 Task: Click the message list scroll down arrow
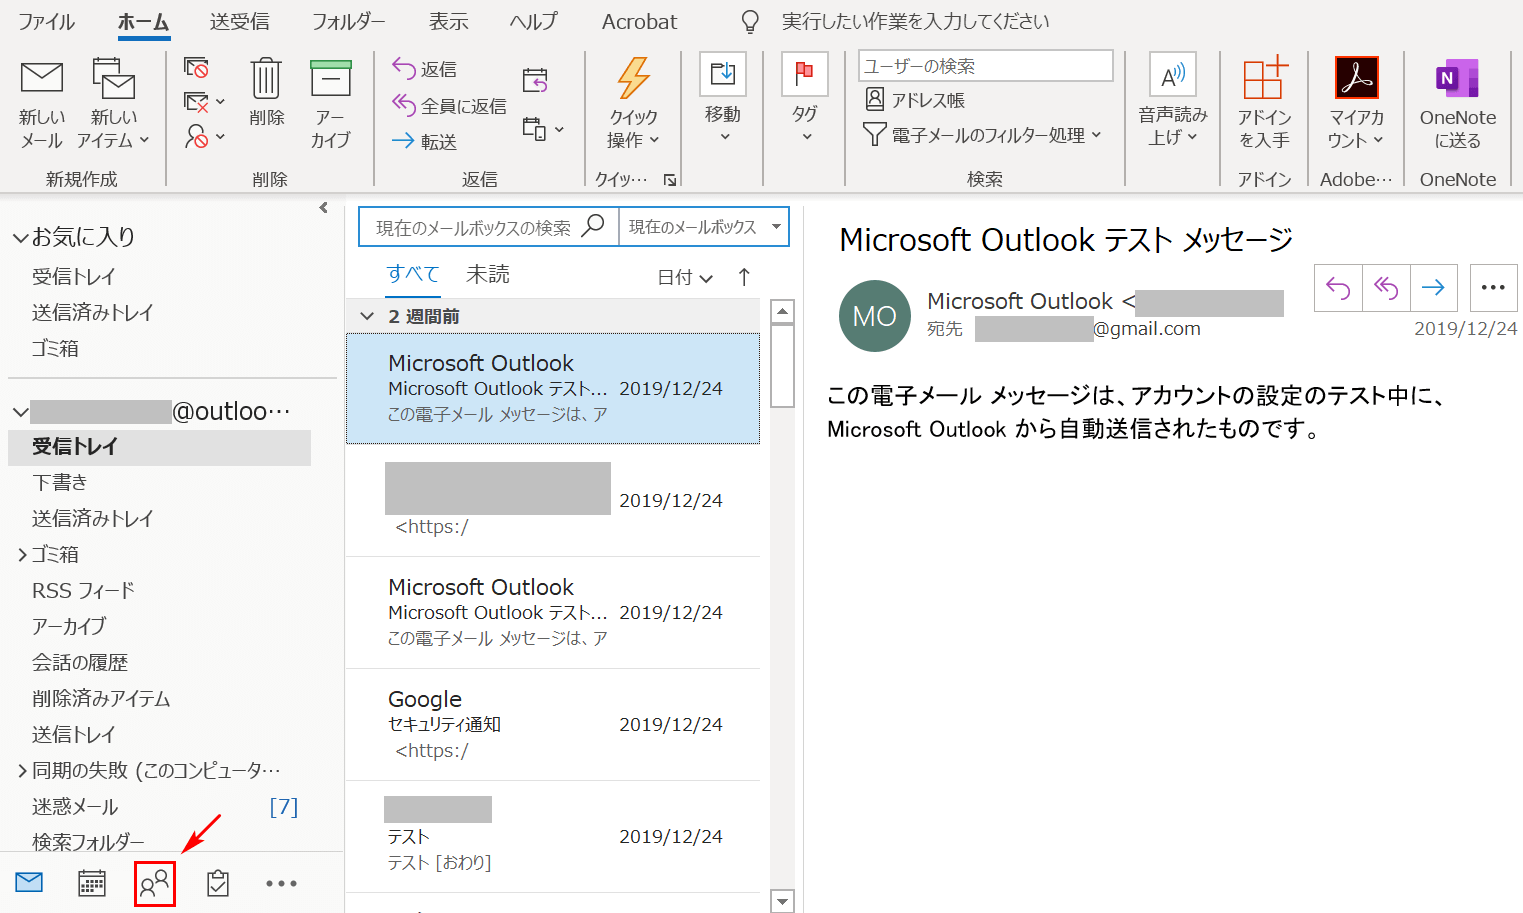pos(783,901)
